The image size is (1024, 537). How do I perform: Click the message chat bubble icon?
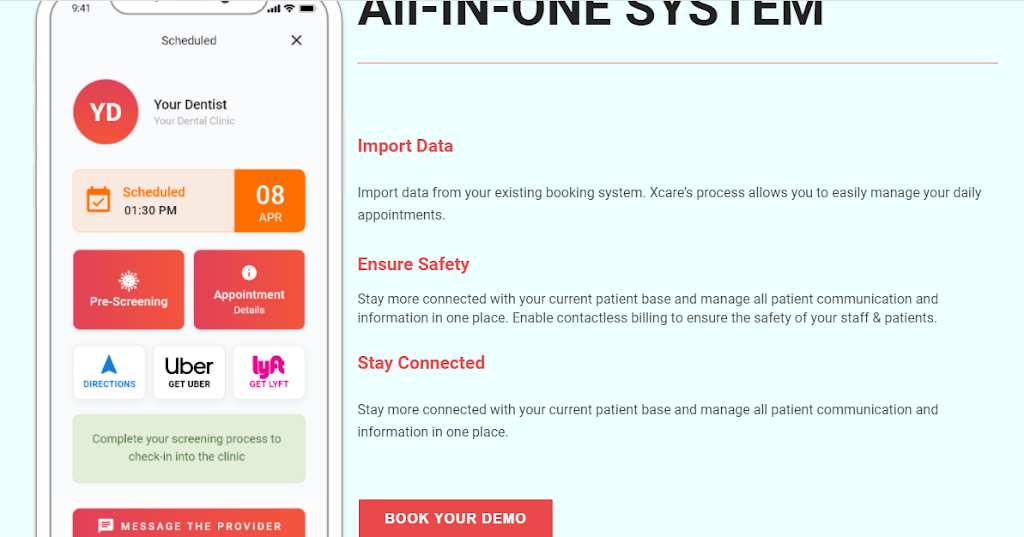tap(106, 526)
